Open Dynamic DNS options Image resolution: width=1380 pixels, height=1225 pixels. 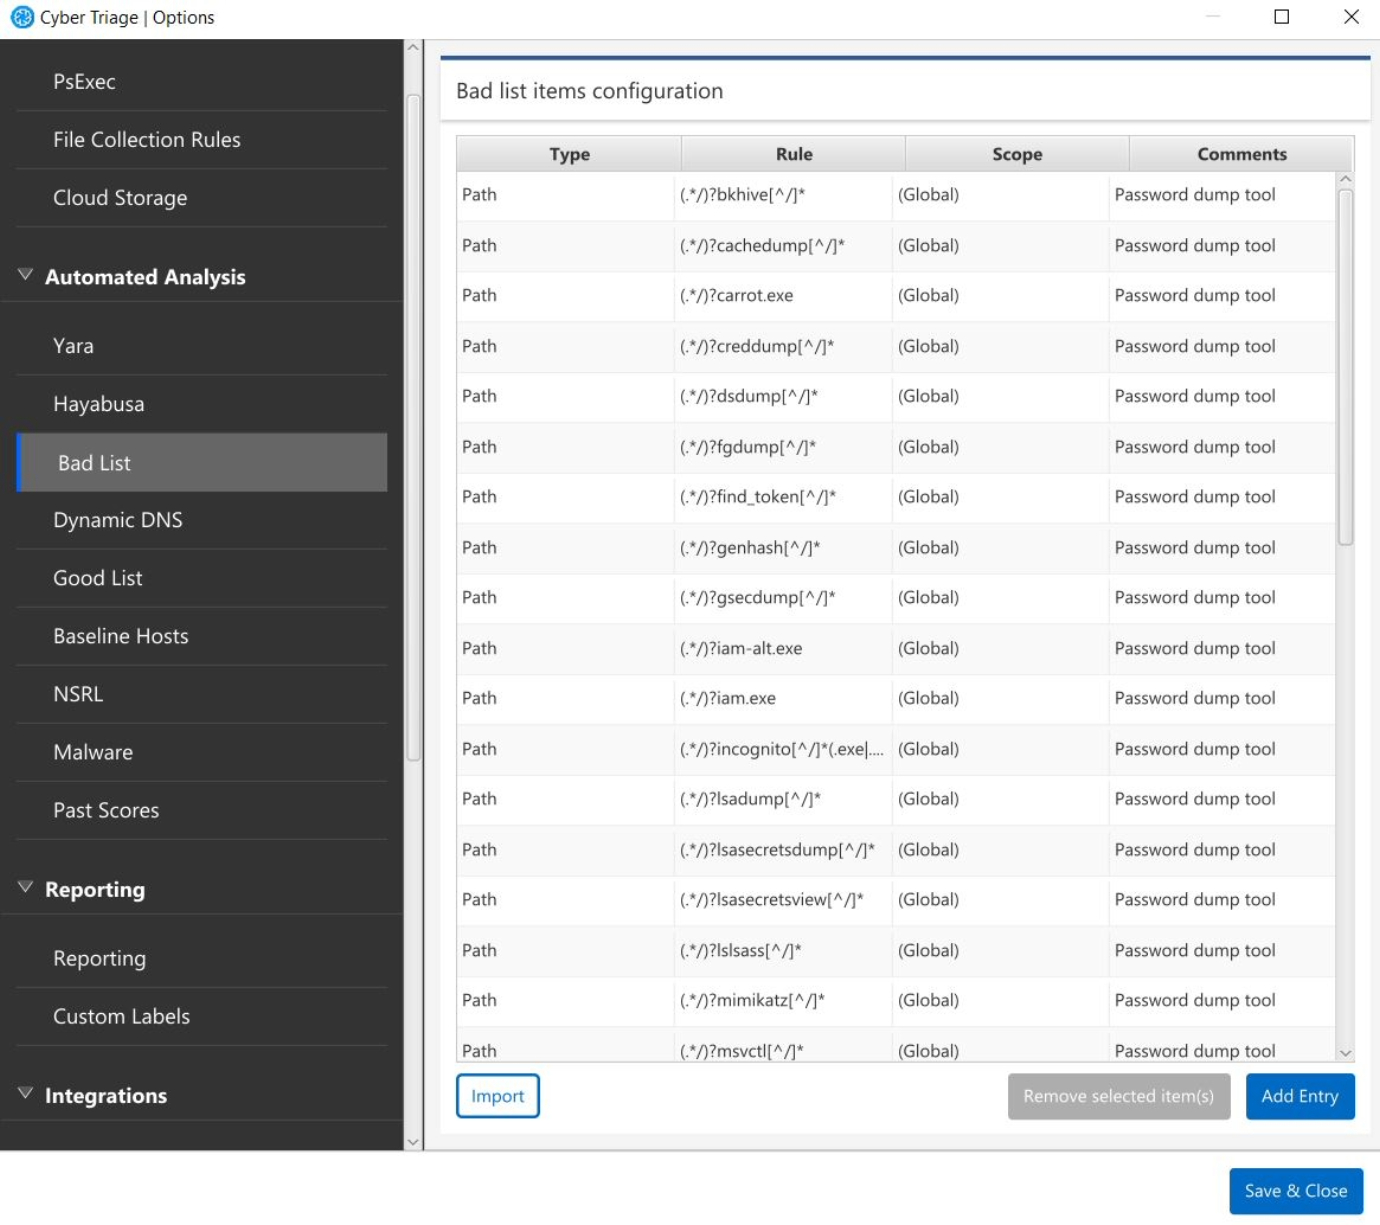coord(117,520)
